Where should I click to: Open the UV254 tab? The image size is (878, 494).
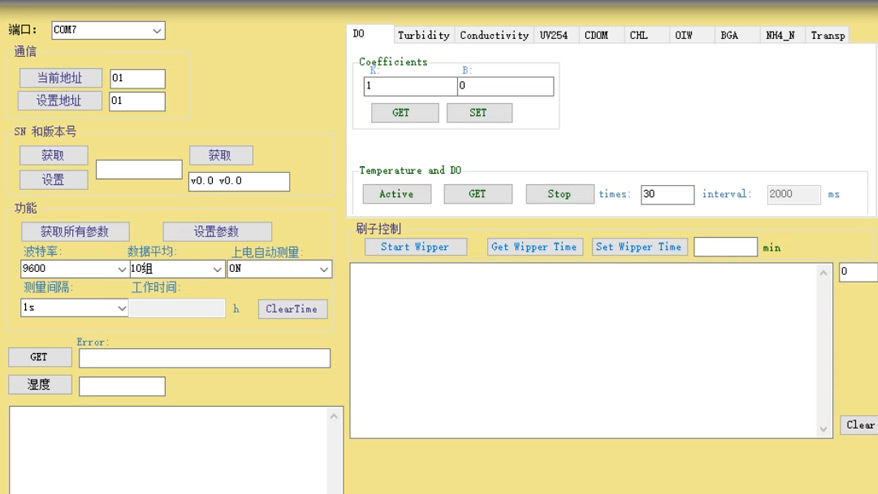click(553, 36)
